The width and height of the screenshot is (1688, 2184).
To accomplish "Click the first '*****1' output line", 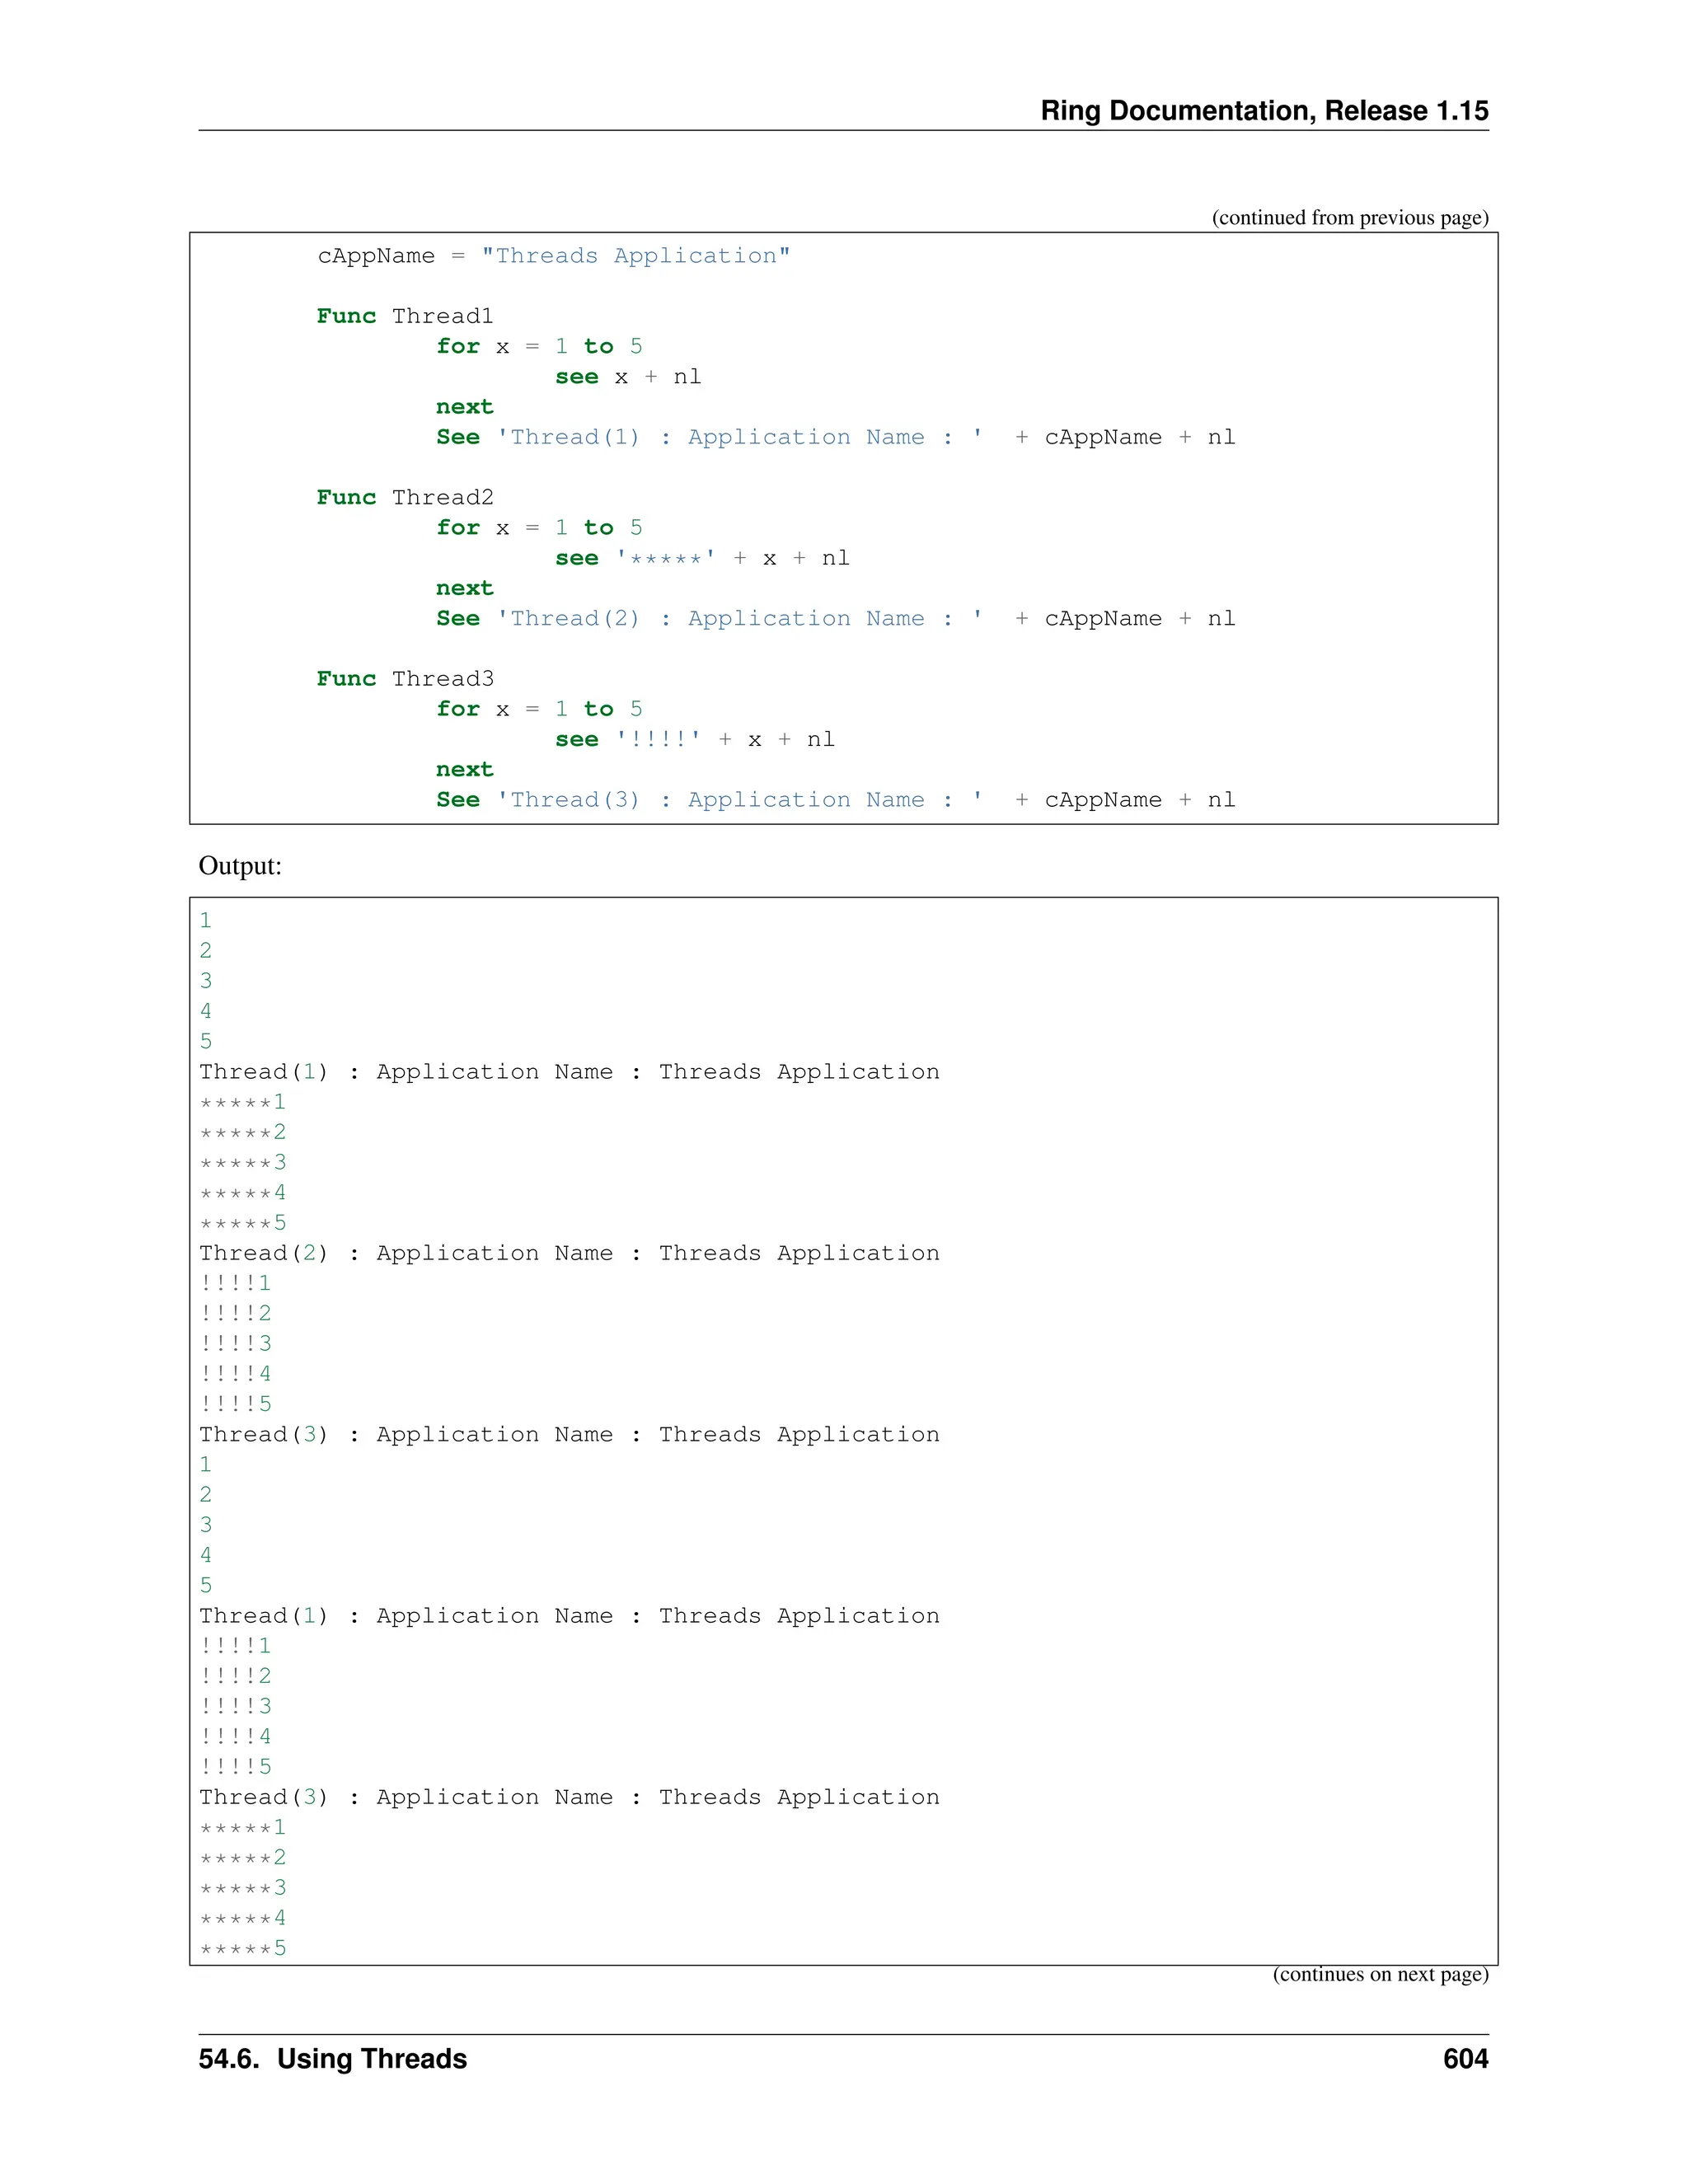I will [243, 1103].
